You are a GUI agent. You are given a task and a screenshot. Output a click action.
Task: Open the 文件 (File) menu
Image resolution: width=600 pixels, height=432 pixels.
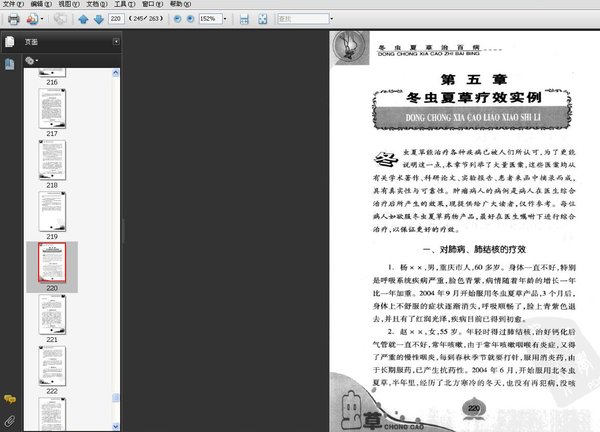(13, 4)
